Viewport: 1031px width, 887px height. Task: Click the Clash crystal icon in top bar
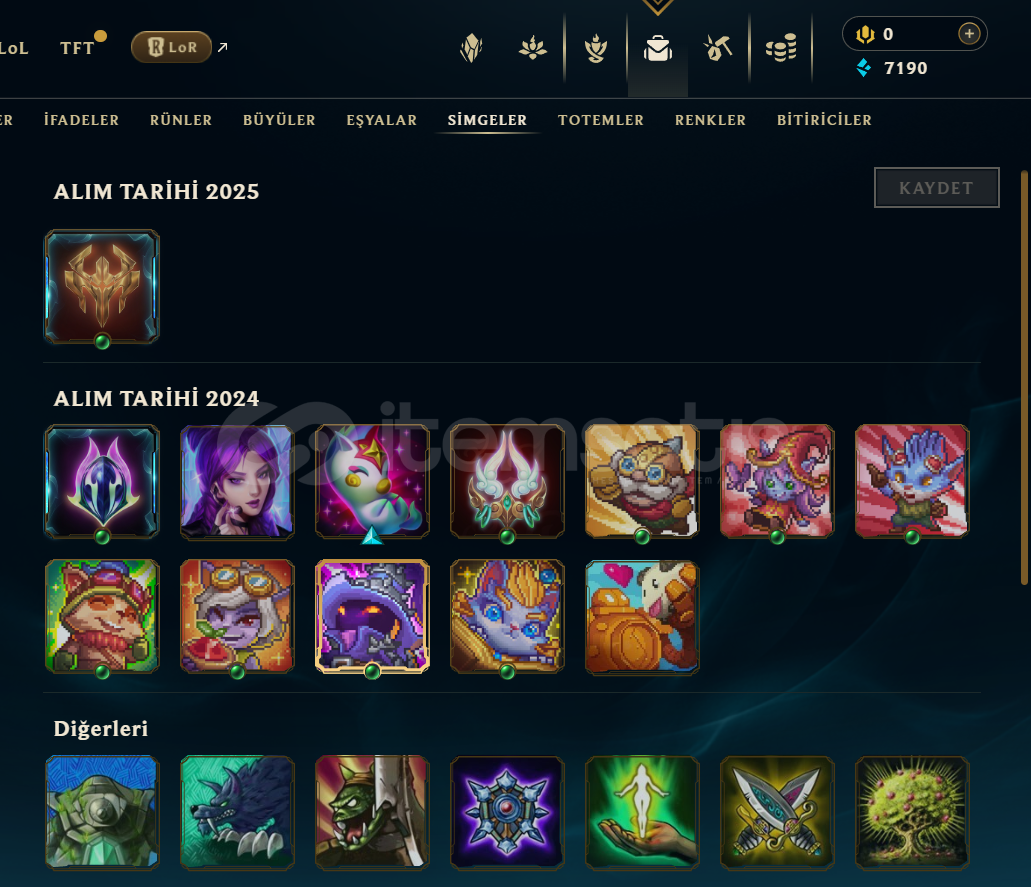tap(471, 48)
